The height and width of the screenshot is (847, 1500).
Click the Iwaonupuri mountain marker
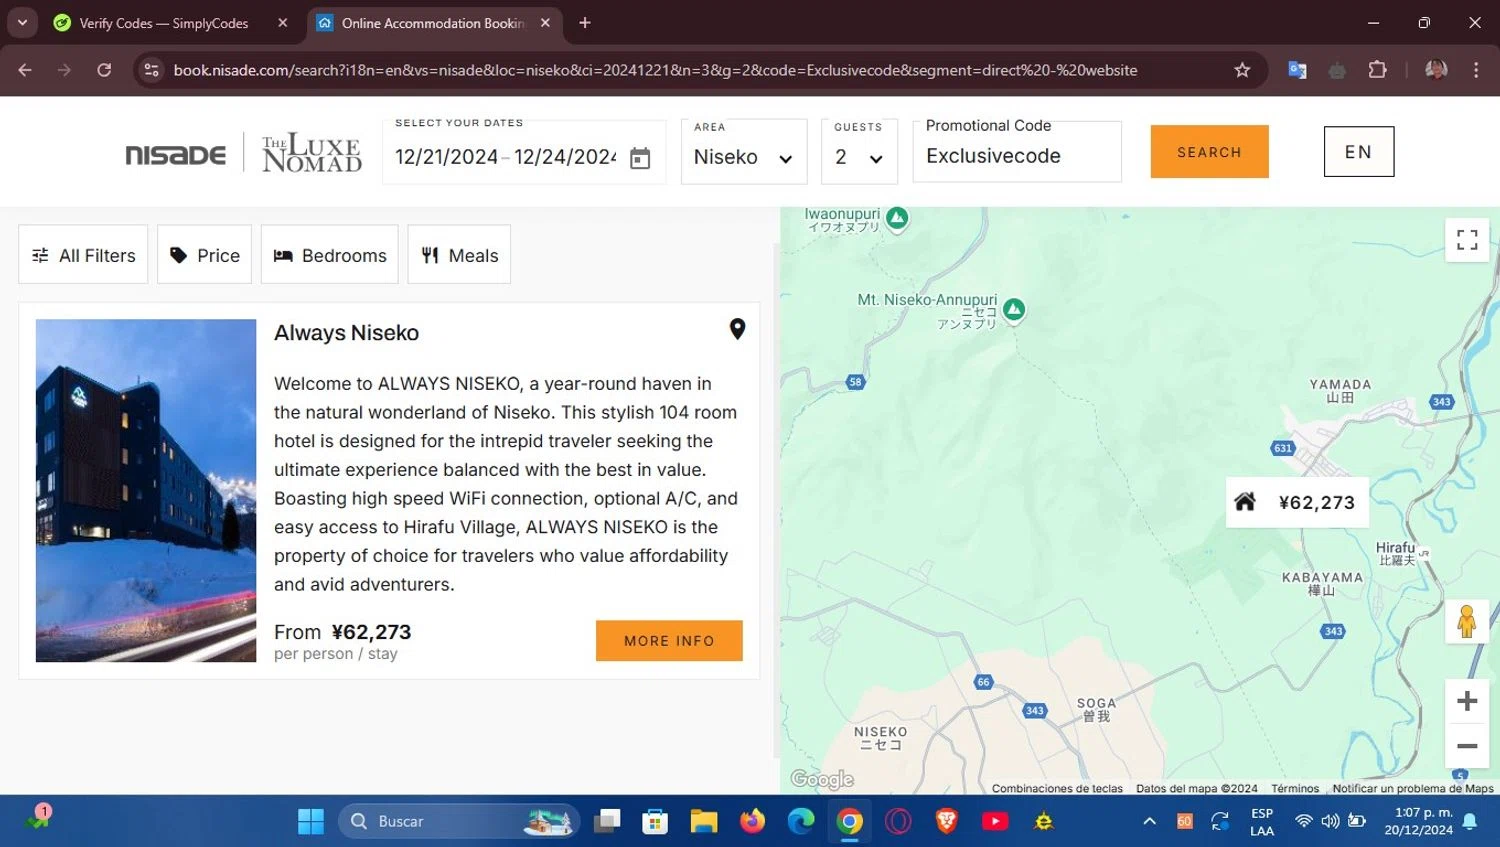(x=897, y=218)
